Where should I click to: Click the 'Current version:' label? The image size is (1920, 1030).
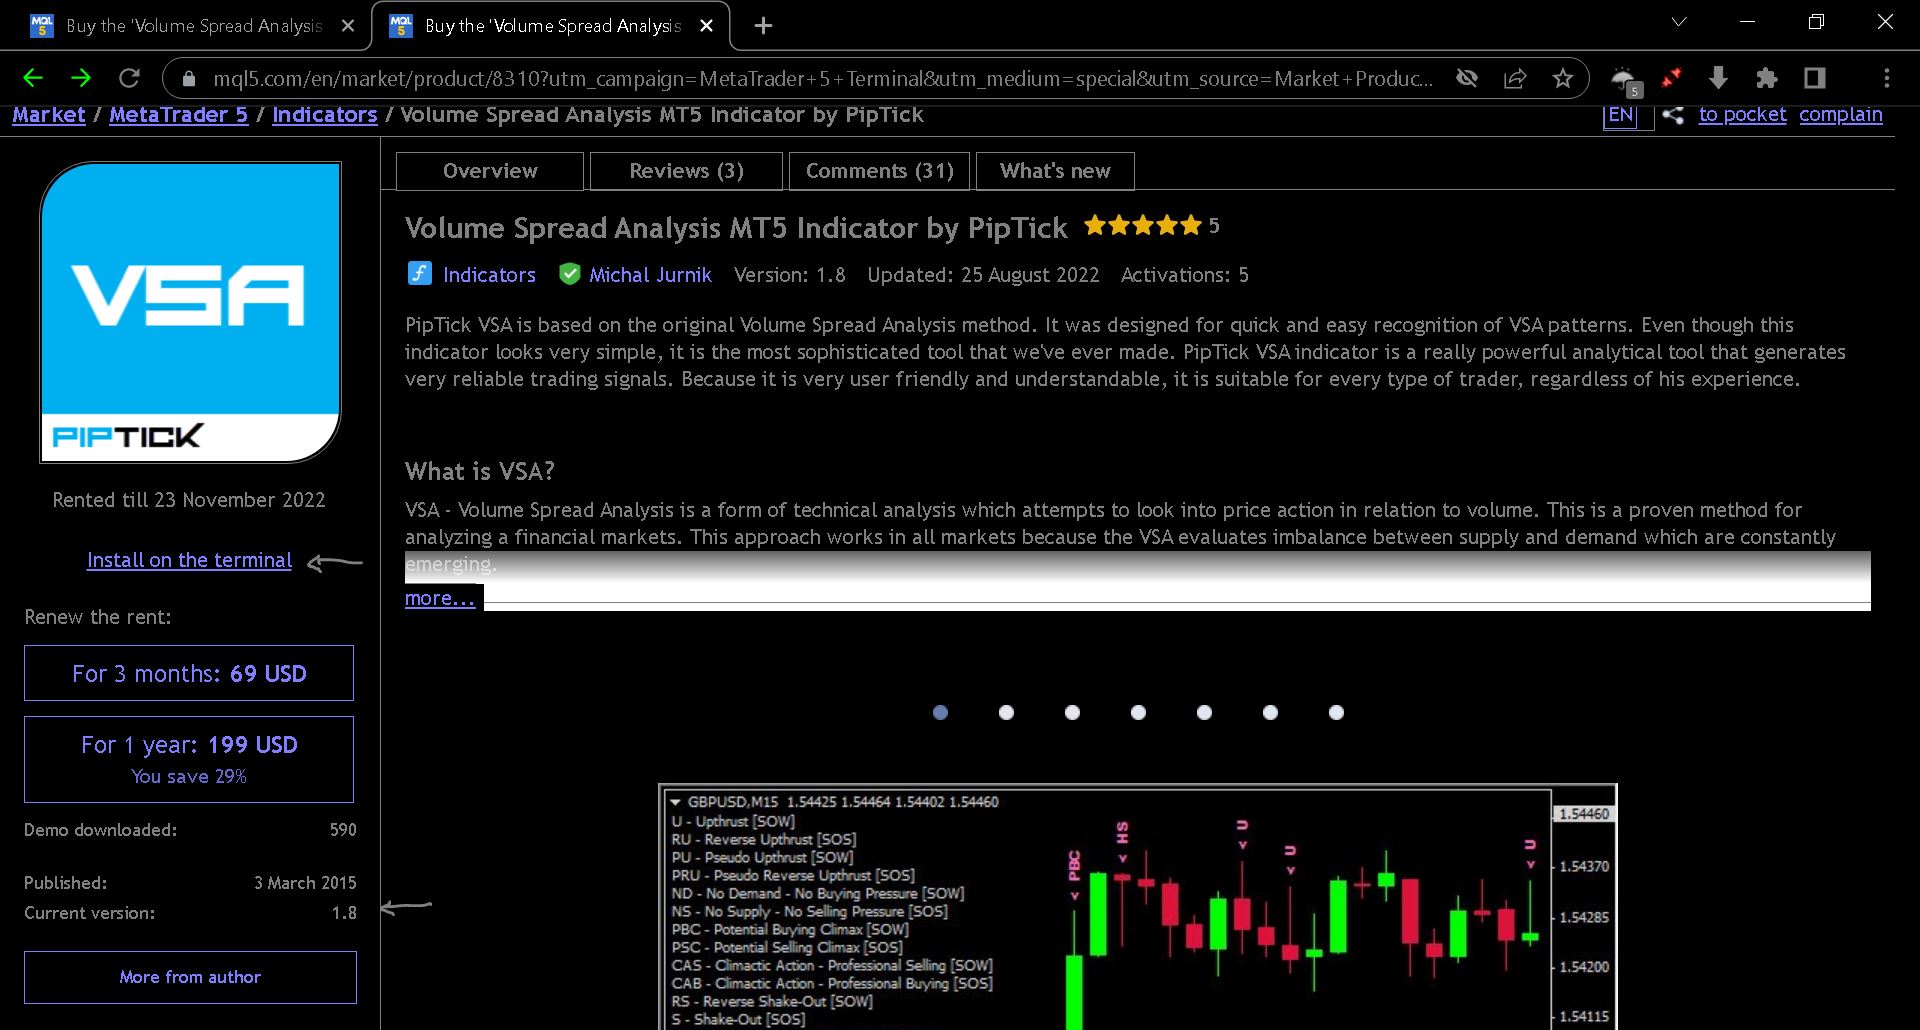[x=89, y=913]
